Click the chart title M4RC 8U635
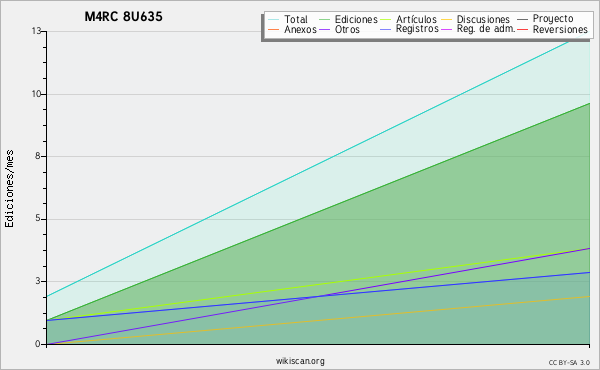The height and width of the screenshot is (370, 600). click(123, 16)
